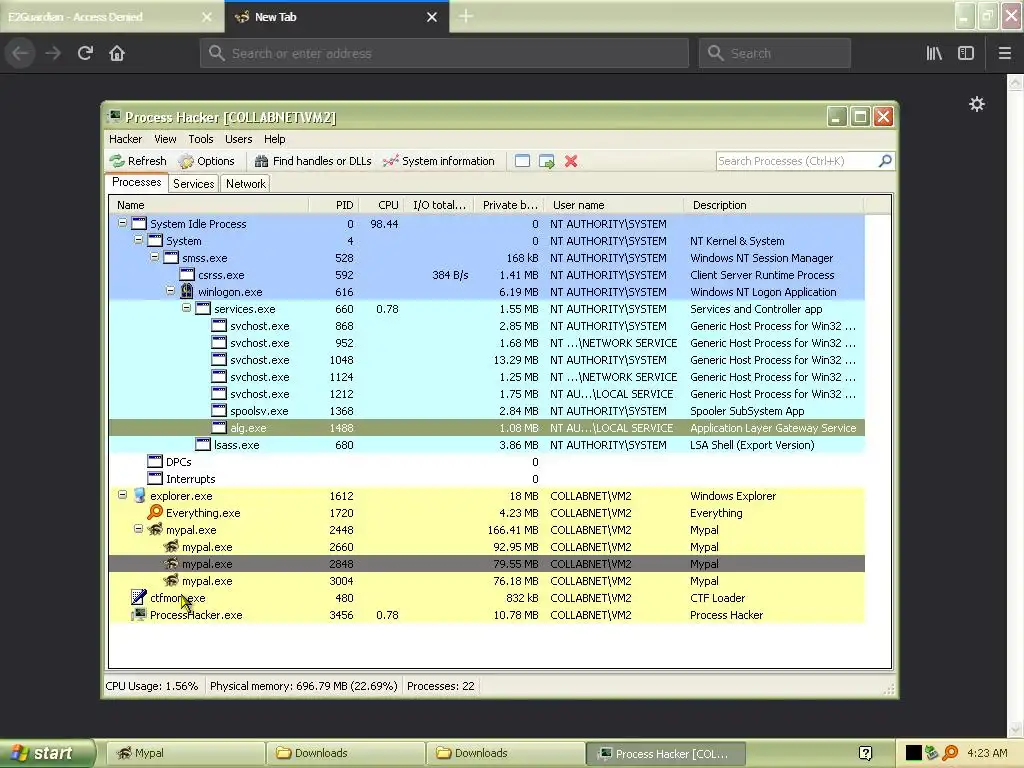The image size is (1024, 768).
Task: Click the explorer.exe process icon
Action: [139, 496]
